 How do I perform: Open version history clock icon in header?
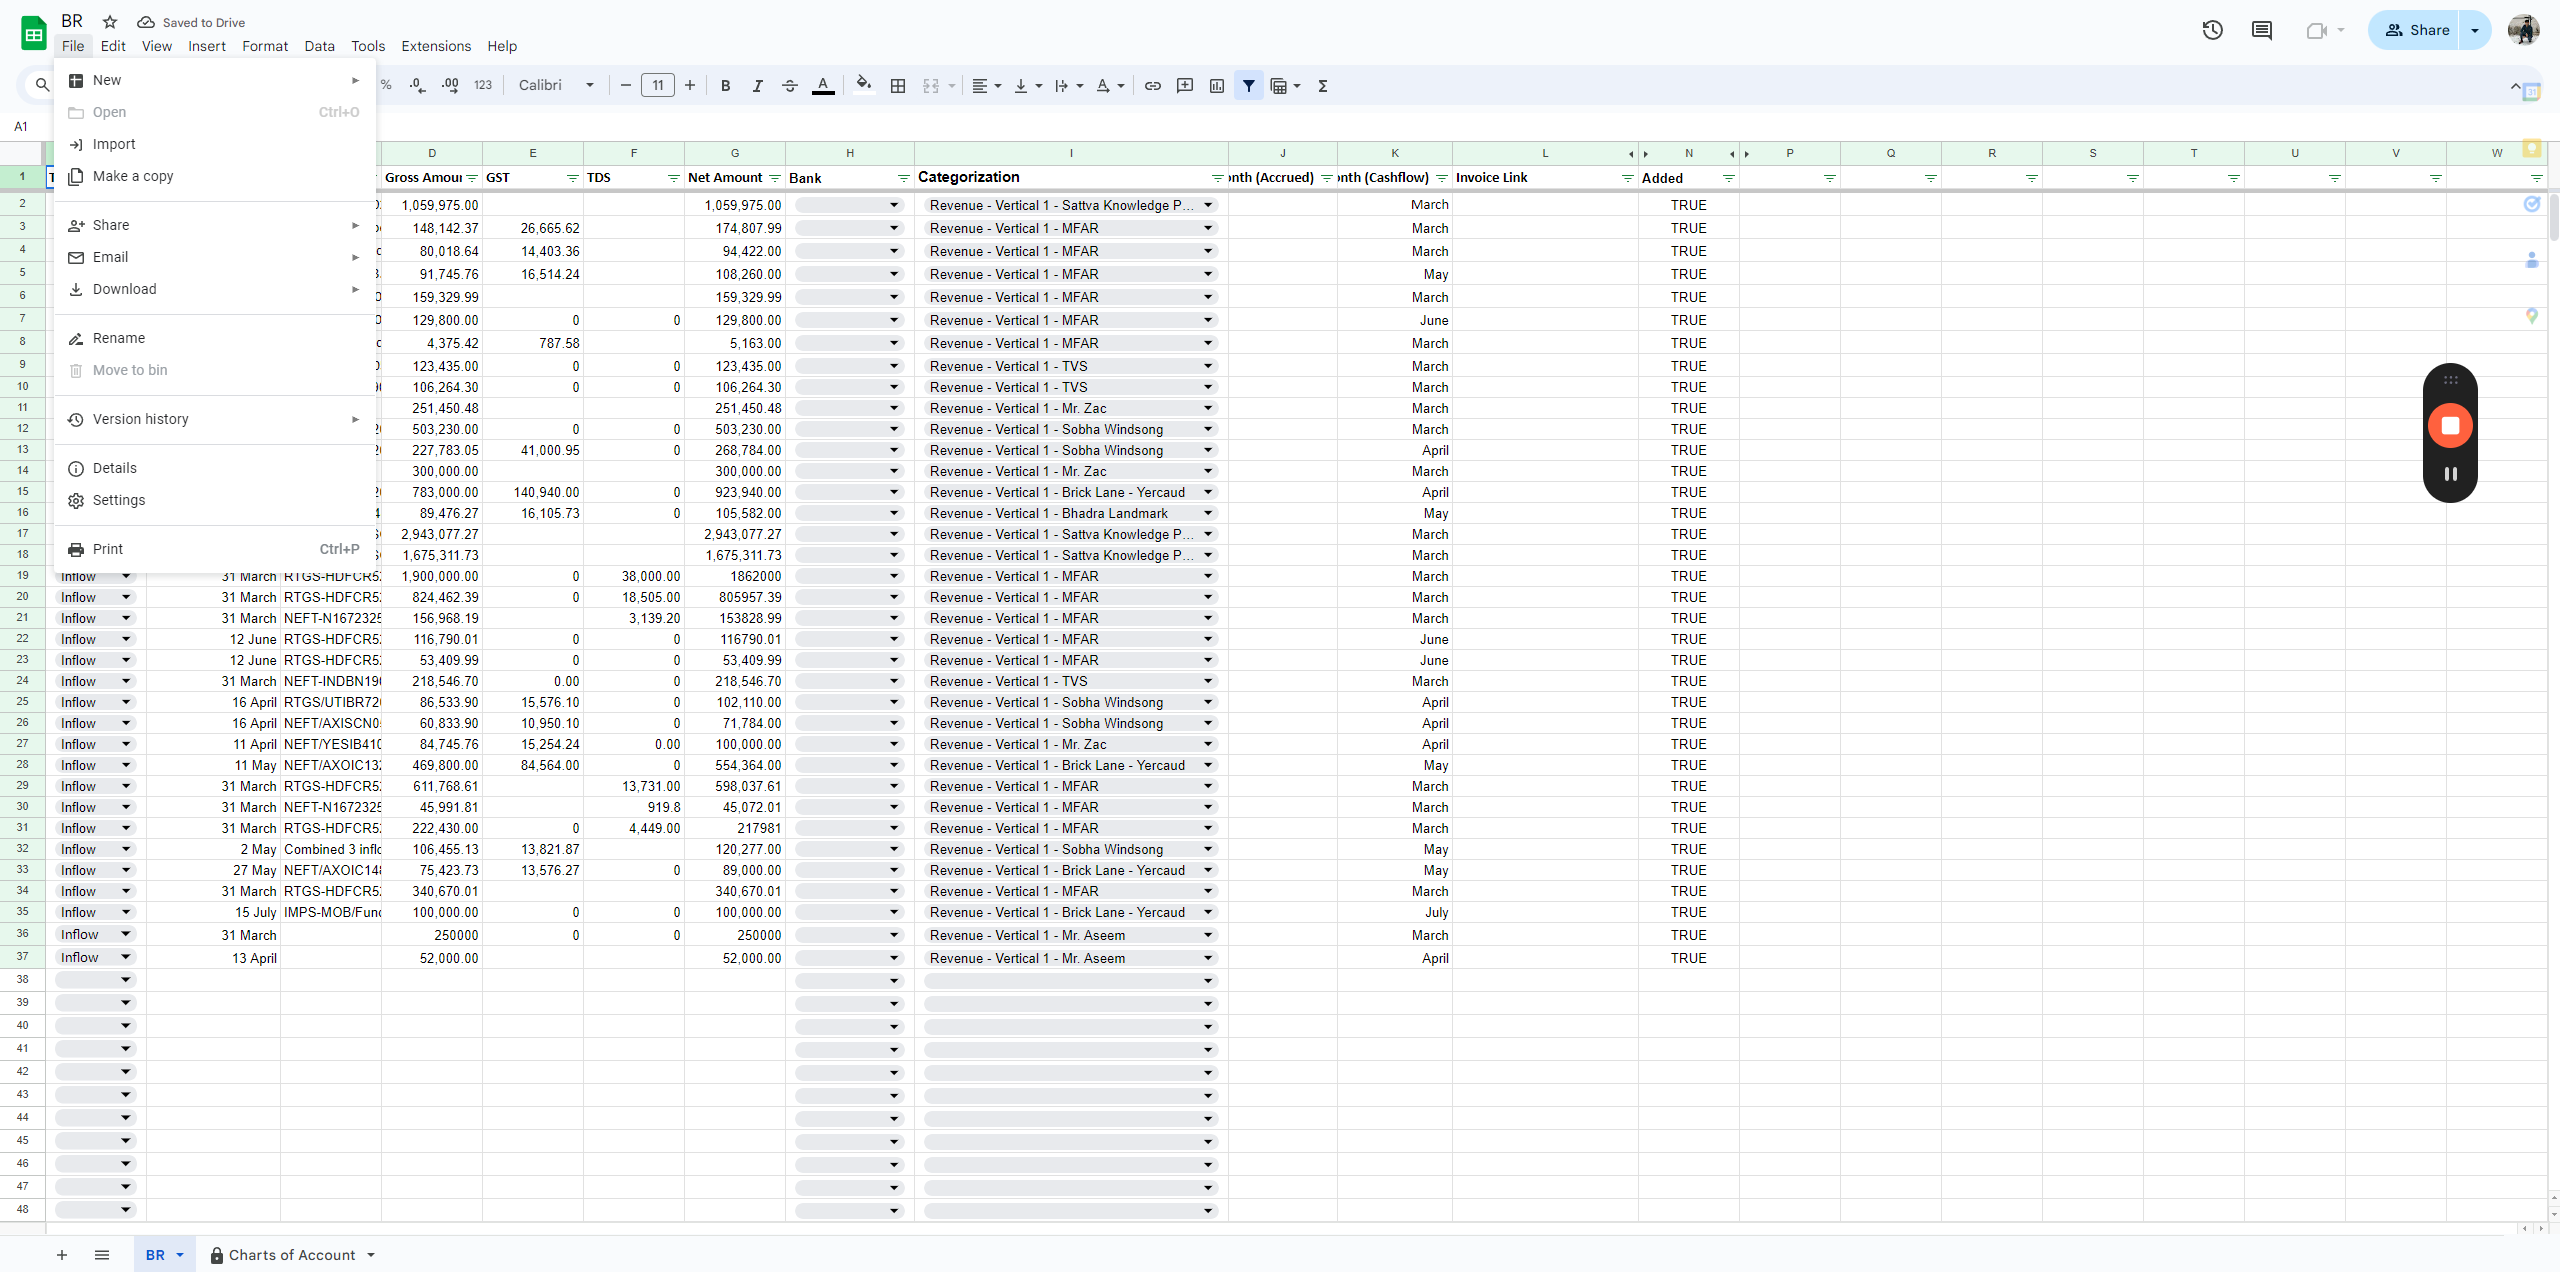pyautogui.click(x=2212, y=30)
